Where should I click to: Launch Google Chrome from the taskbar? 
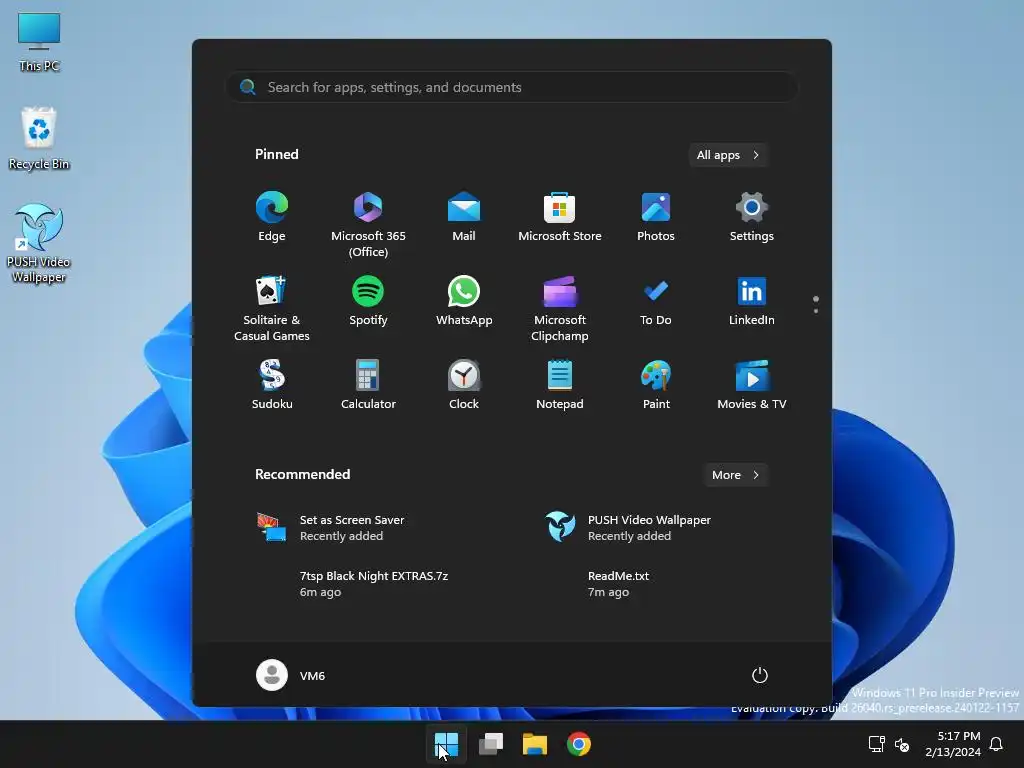579,744
